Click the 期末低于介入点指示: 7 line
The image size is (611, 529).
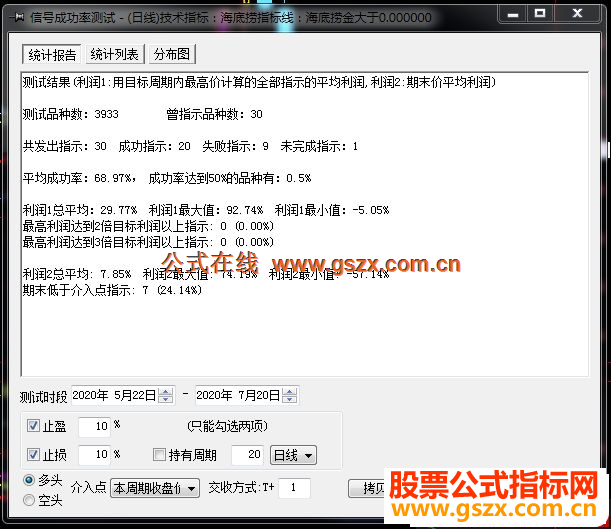tap(112, 290)
